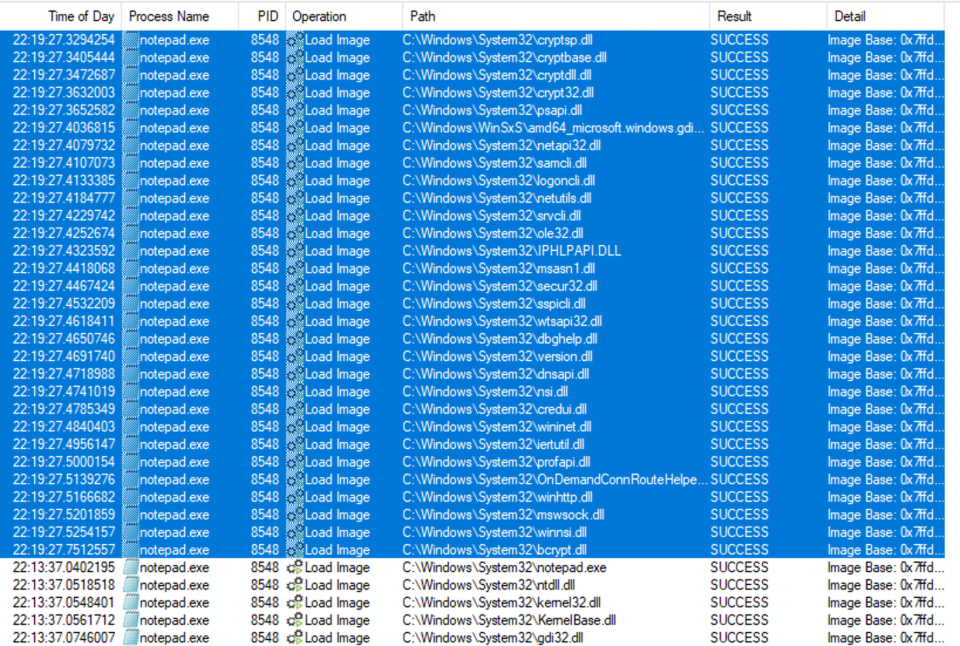
Task: Click the Process Name column header
Action: tap(169, 16)
